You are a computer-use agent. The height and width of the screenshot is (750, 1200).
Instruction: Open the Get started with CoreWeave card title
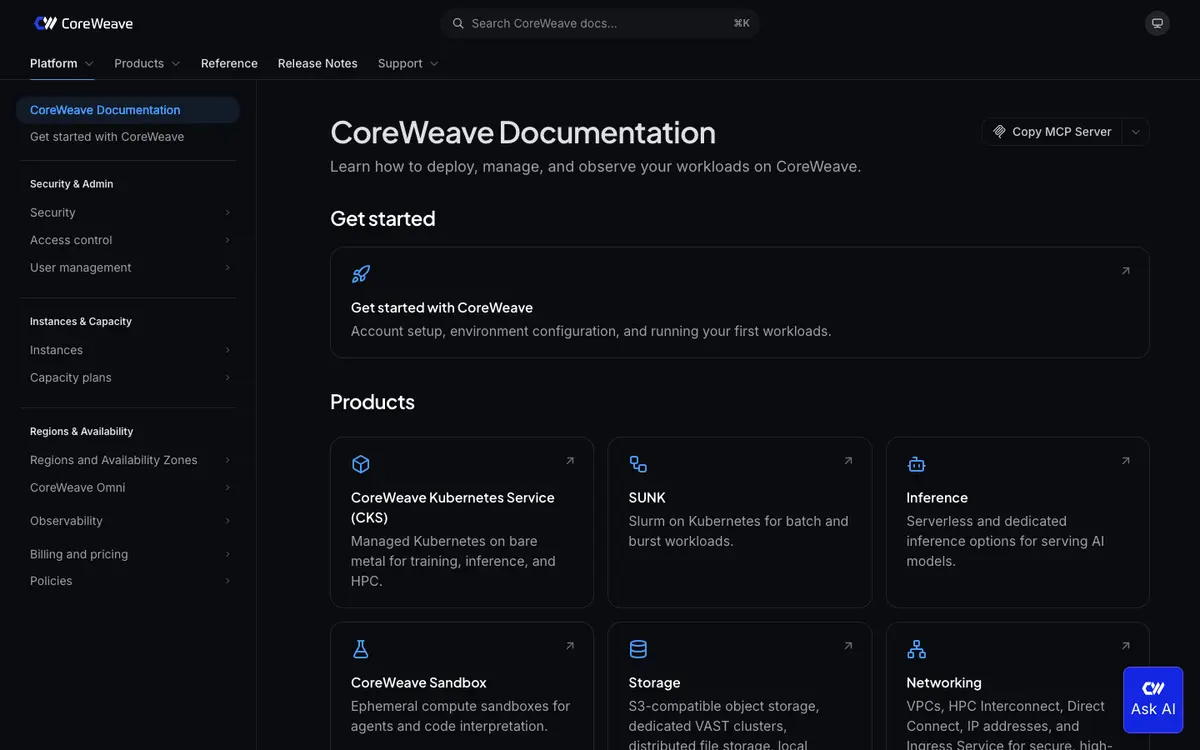[x=442, y=308]
